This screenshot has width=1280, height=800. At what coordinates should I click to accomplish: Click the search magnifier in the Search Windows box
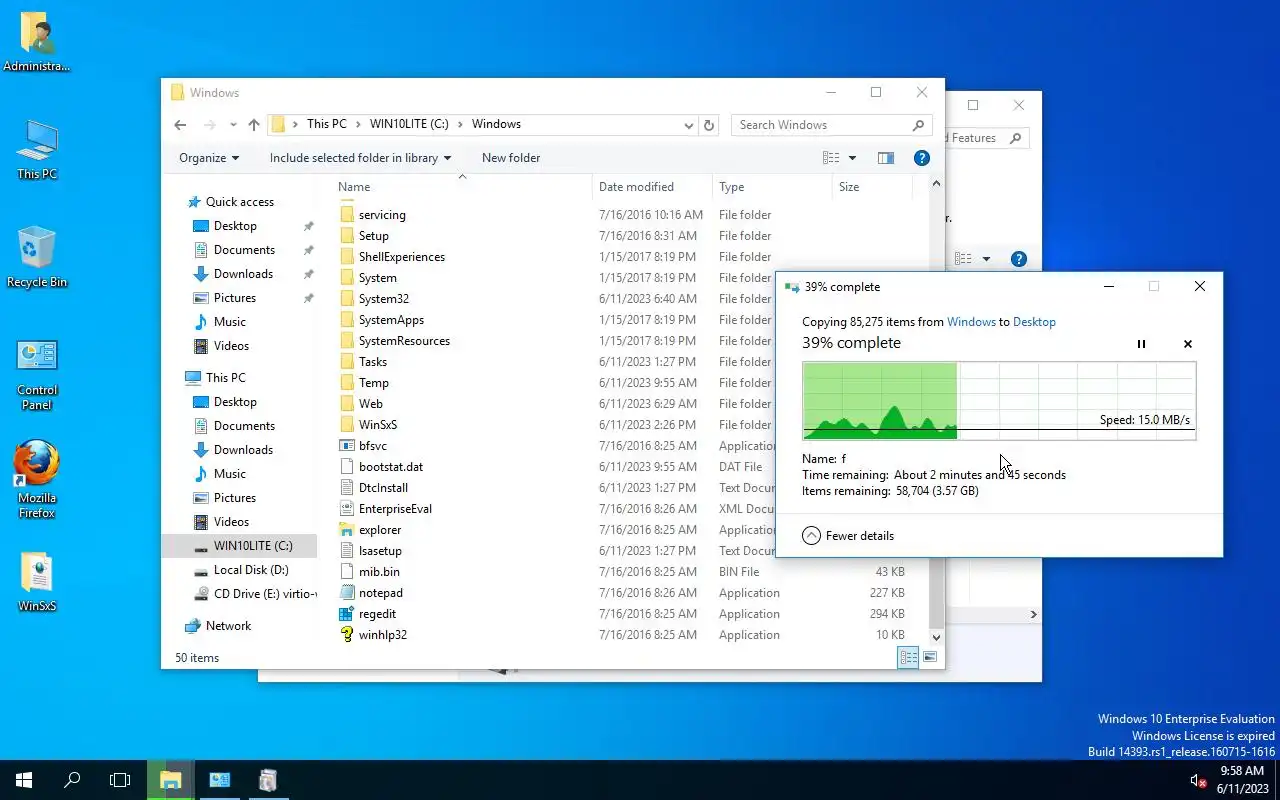[x=918, y=125]
